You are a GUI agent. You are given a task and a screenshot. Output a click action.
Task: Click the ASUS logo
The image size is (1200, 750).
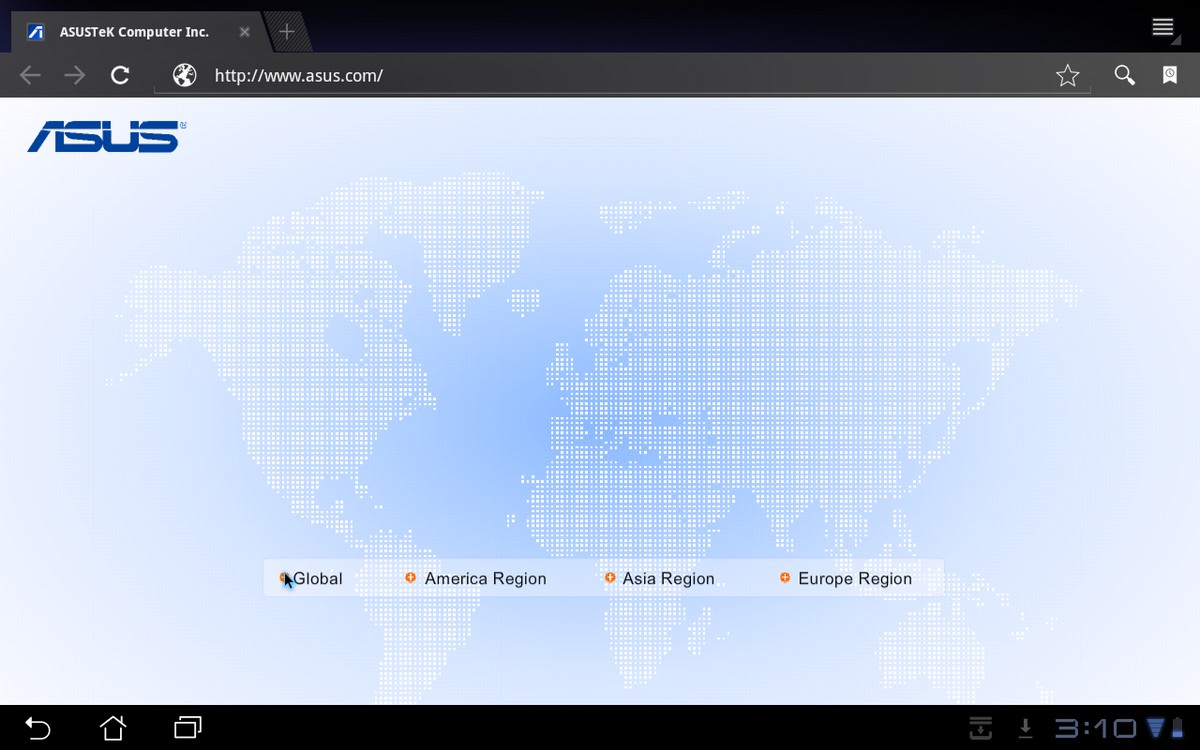(x=107, y=137)
